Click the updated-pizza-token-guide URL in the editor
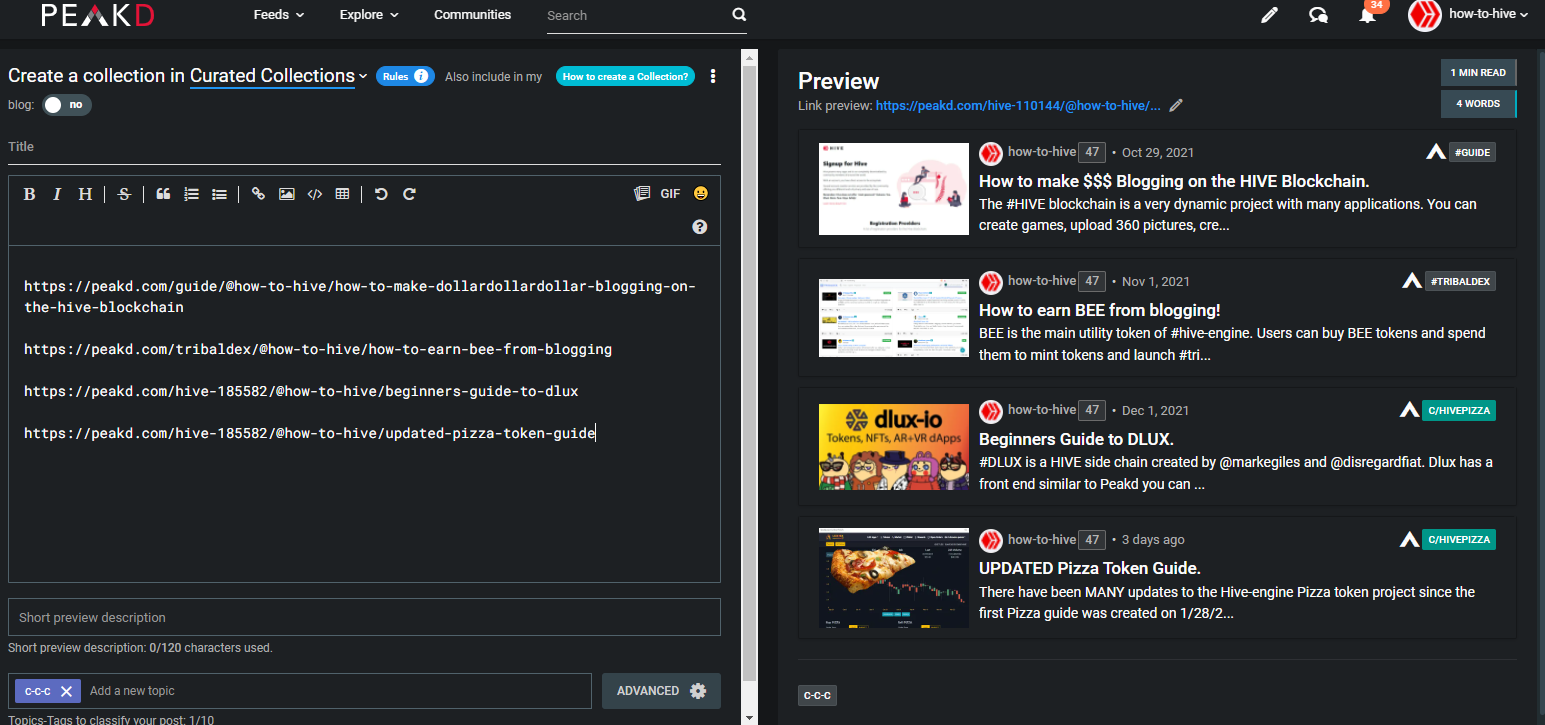This screenshot has height=725, width=1545. [309, 433]
